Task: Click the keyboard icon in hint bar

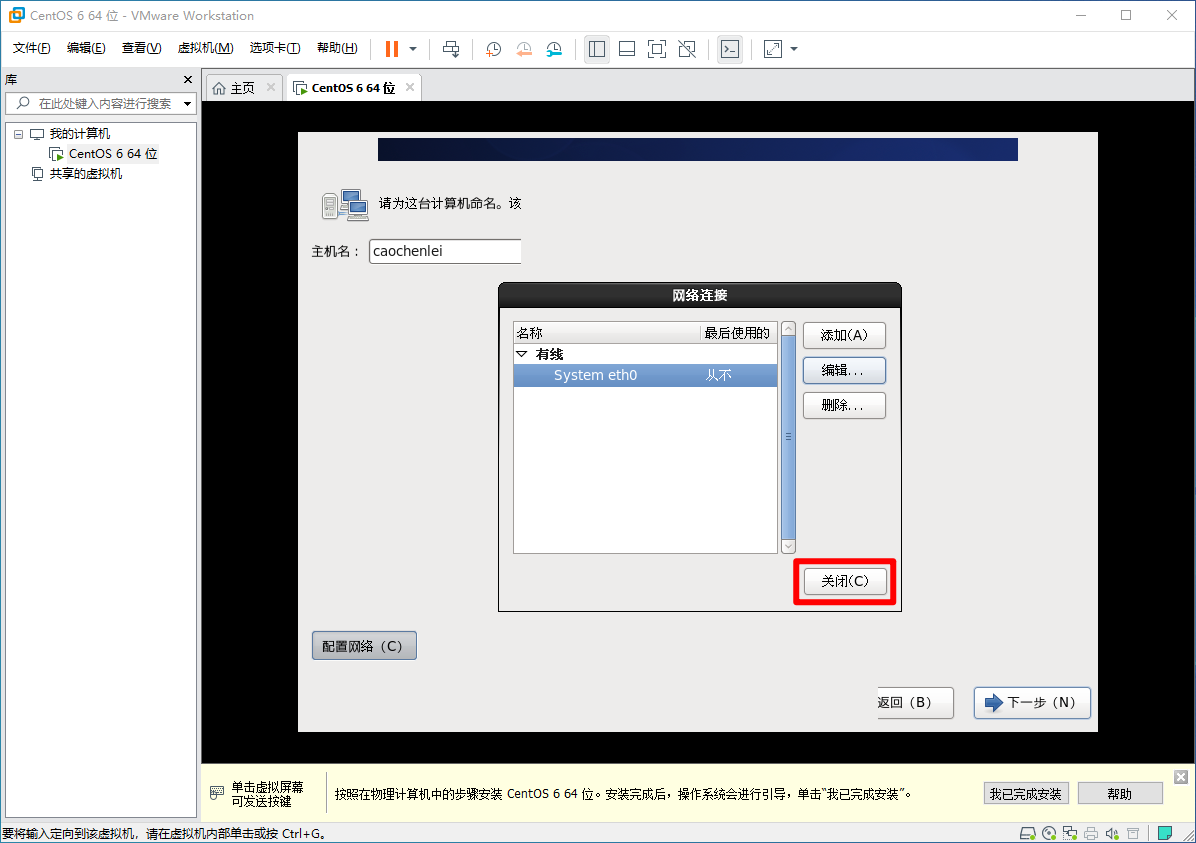Action: [217, 793]
